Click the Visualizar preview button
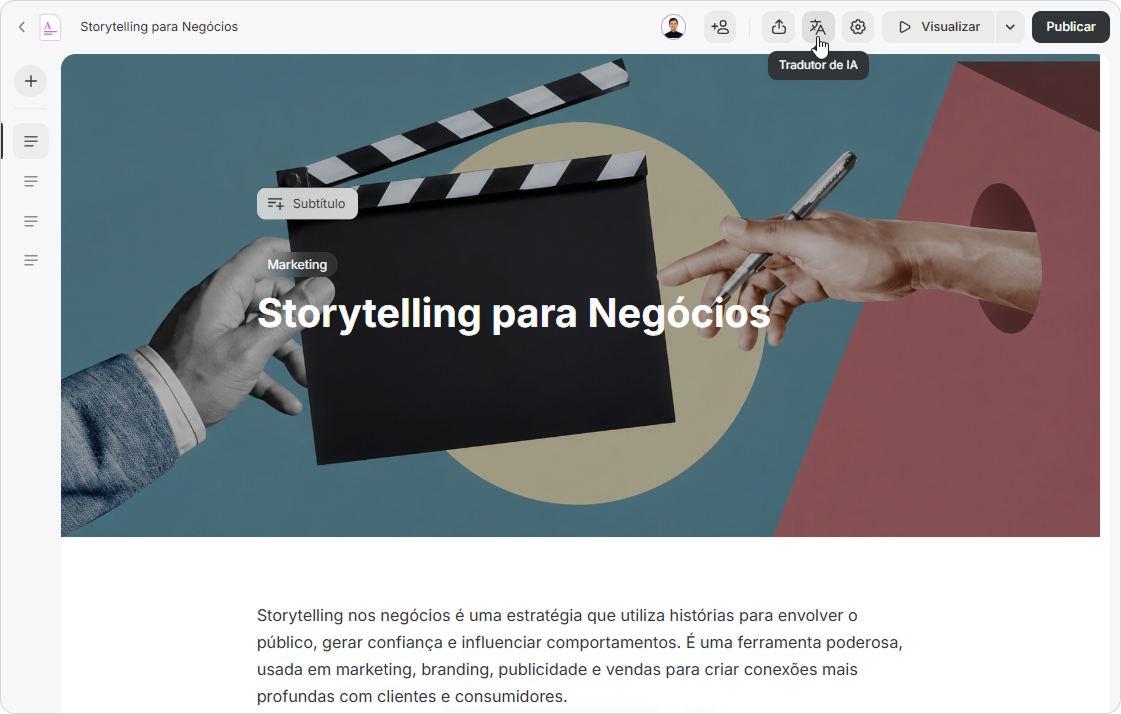 pos(939,27)
